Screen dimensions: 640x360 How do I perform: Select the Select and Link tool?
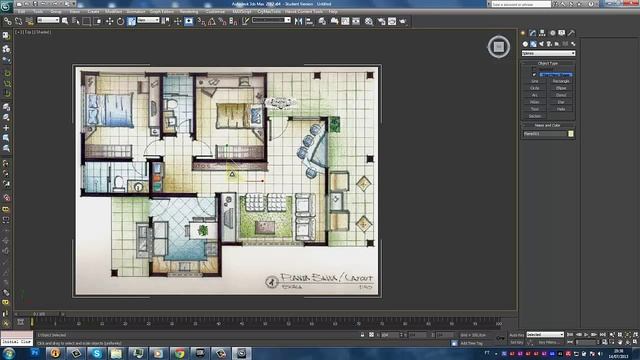click(x=7, y=21)
